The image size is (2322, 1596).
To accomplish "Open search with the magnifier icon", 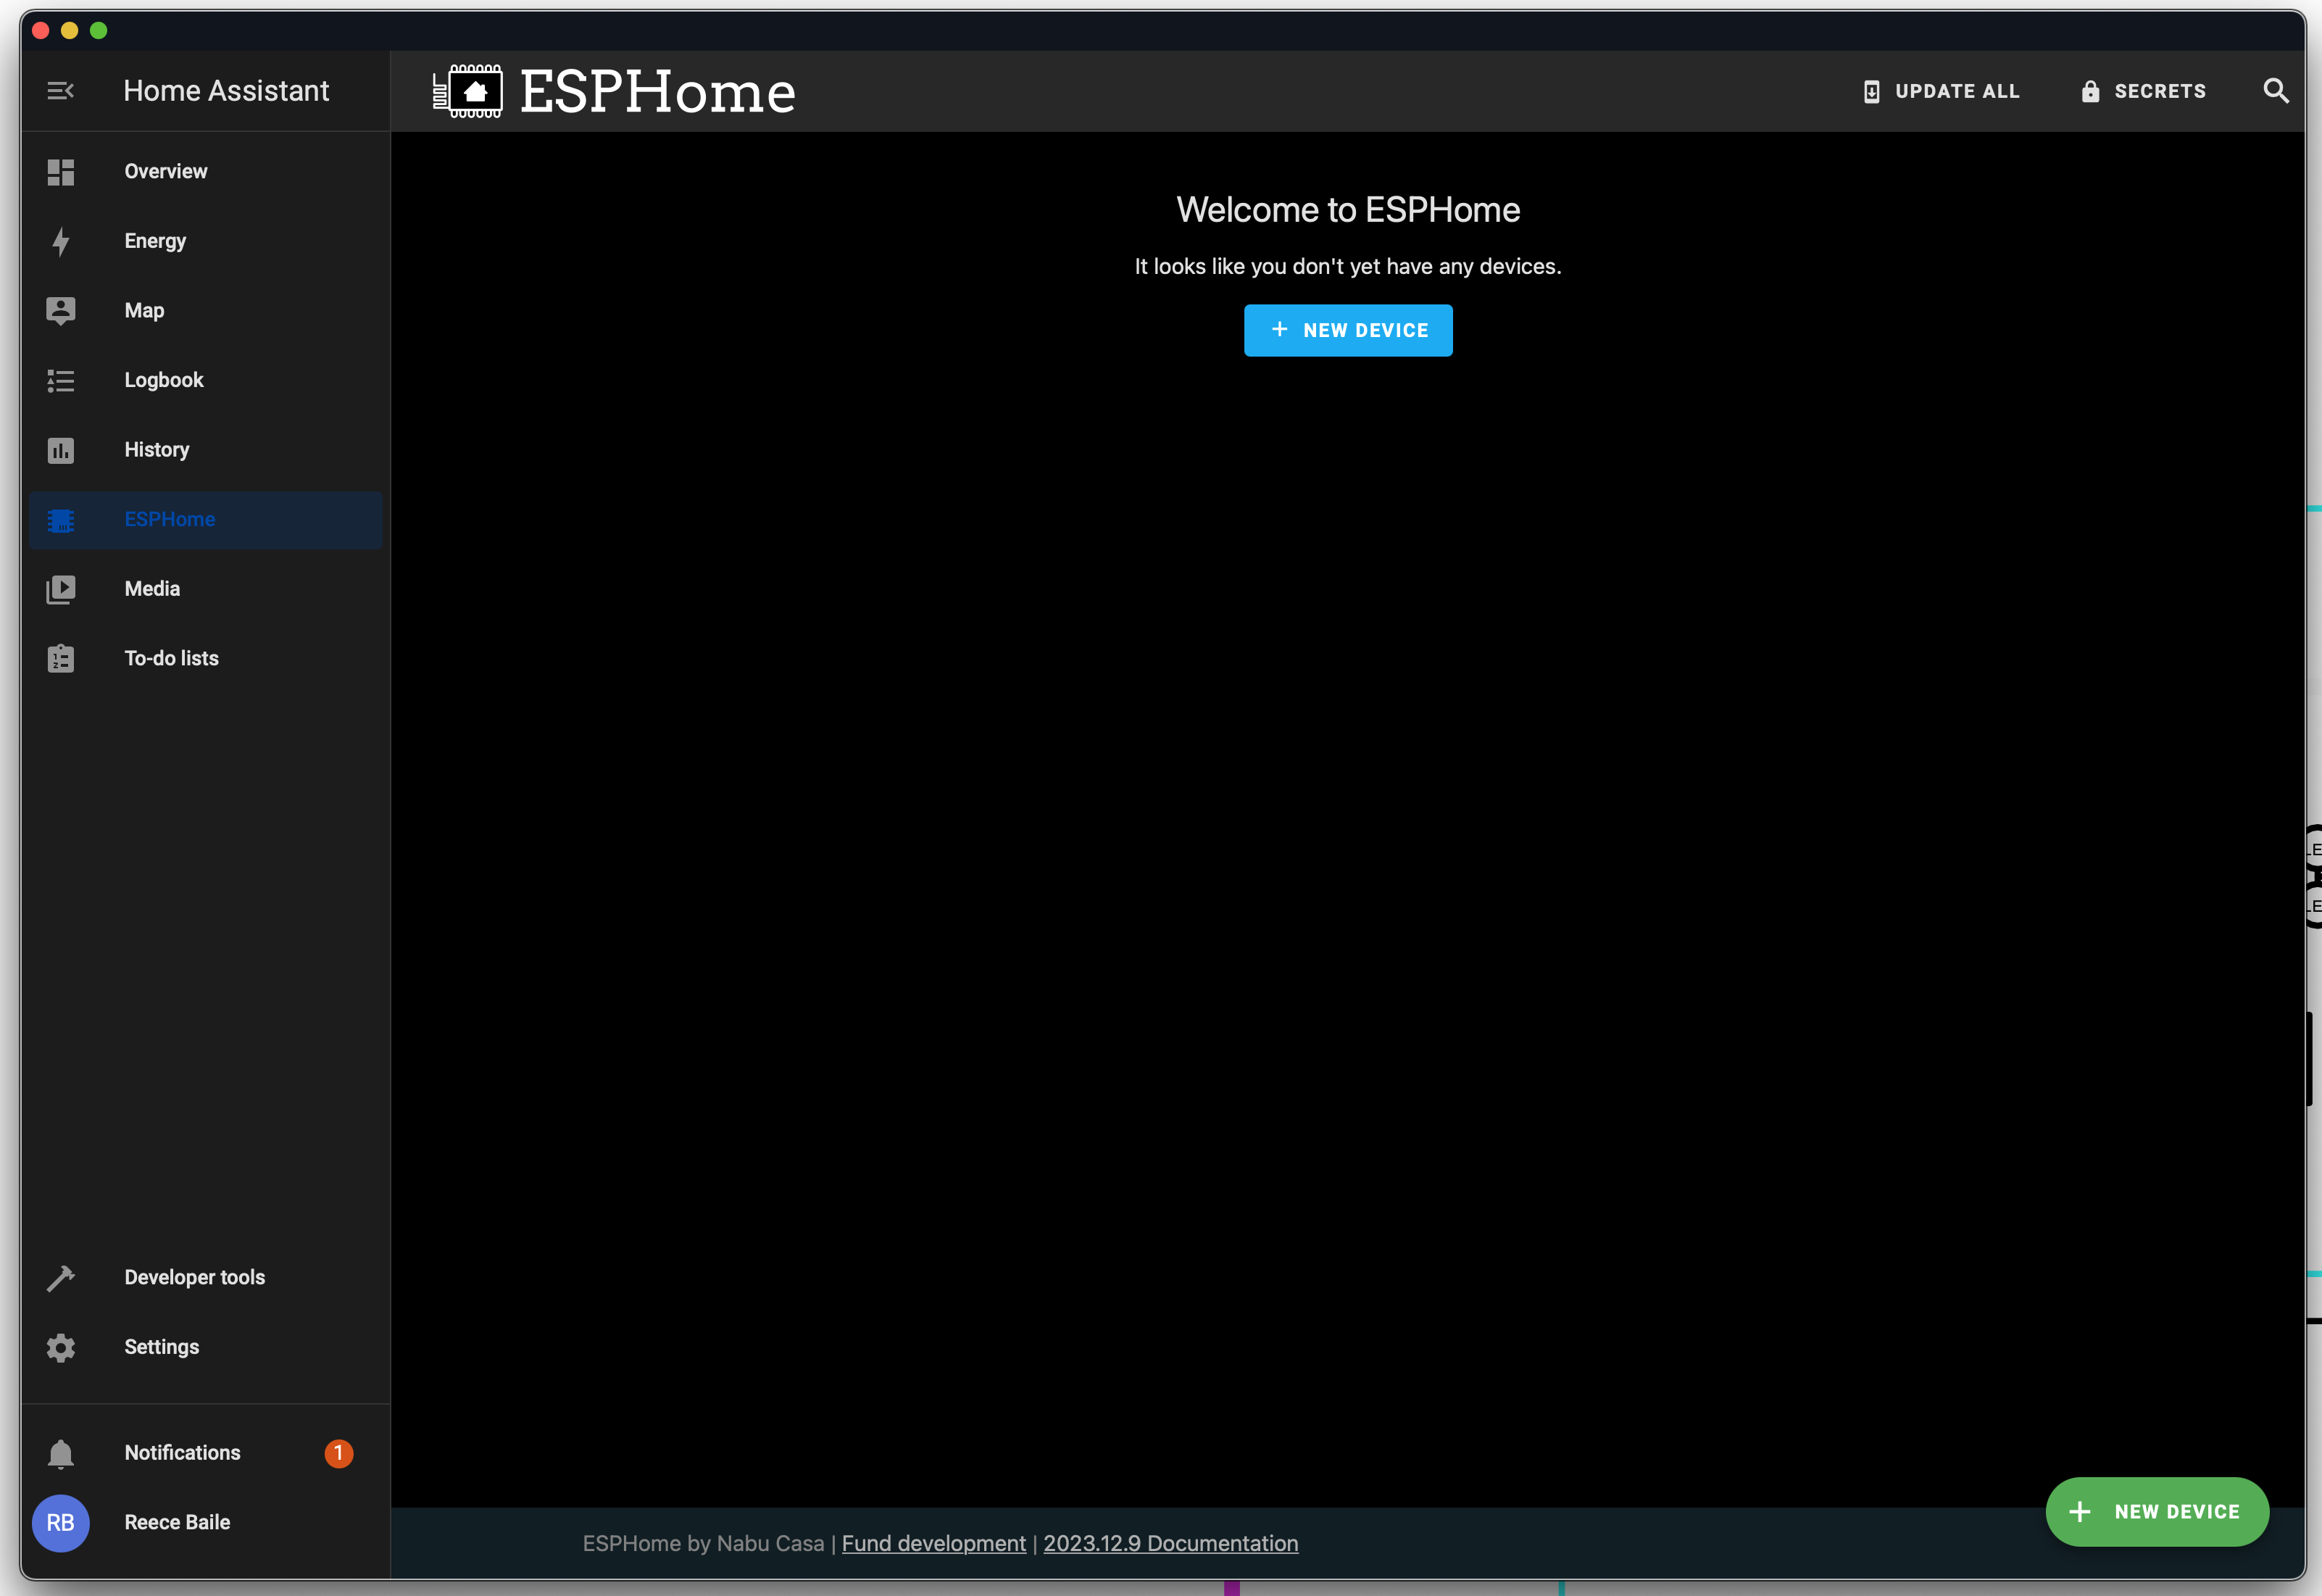I will [x=2275, y=91].
